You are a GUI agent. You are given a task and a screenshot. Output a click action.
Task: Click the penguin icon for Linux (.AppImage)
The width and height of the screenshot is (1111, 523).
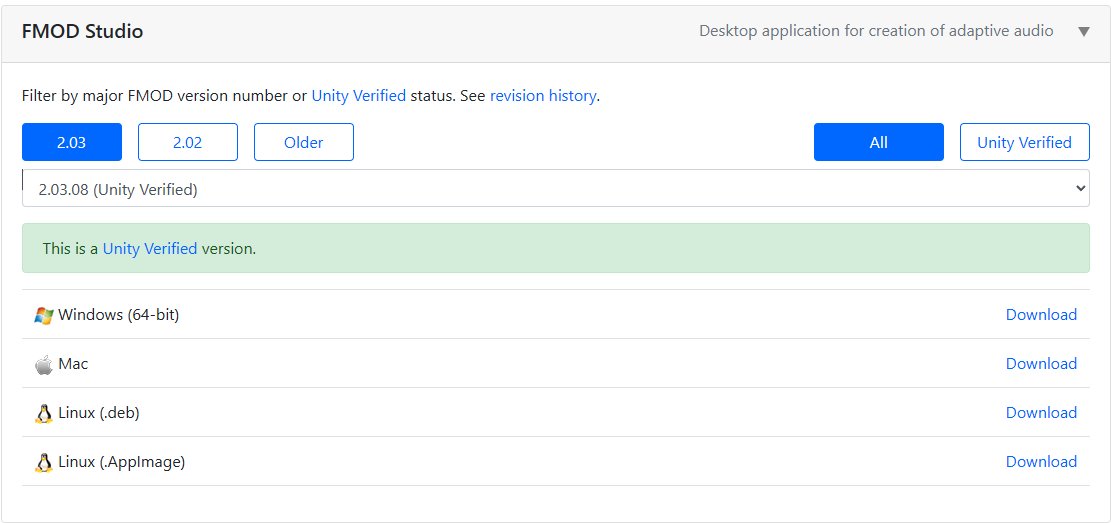pos(44,462)
